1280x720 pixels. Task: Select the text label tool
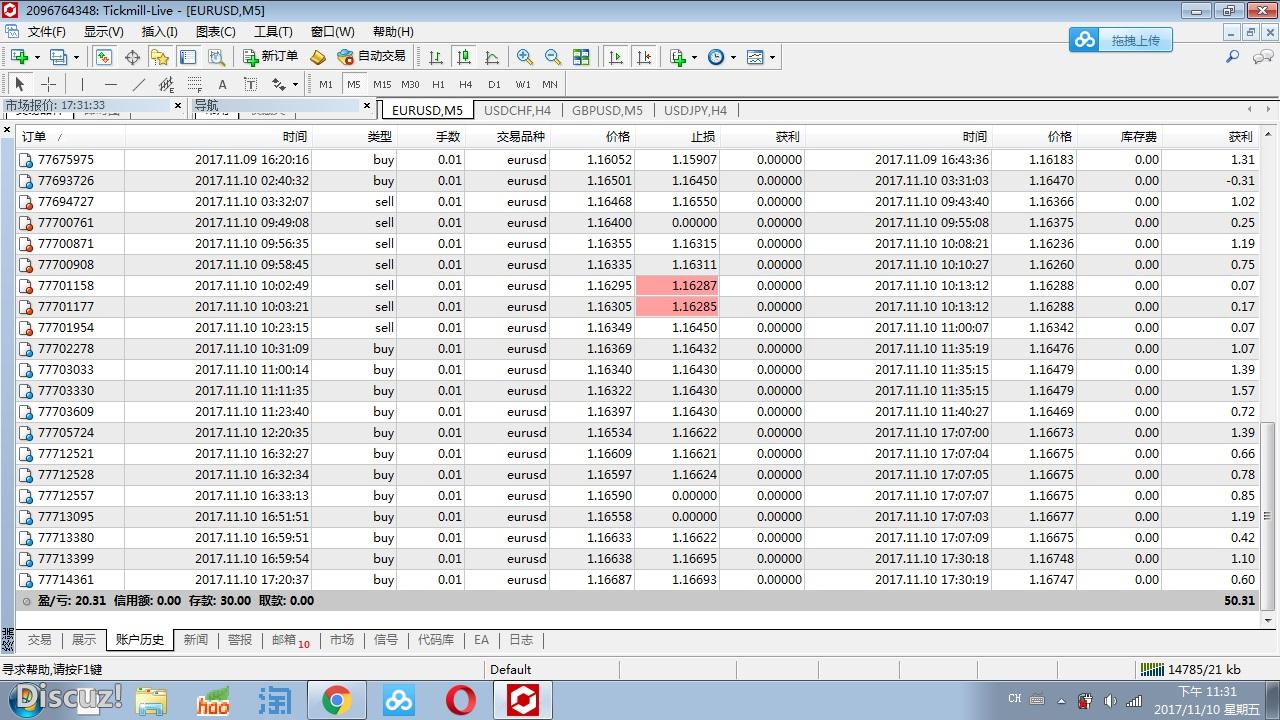pyautogui.click(x=251, y=84)
